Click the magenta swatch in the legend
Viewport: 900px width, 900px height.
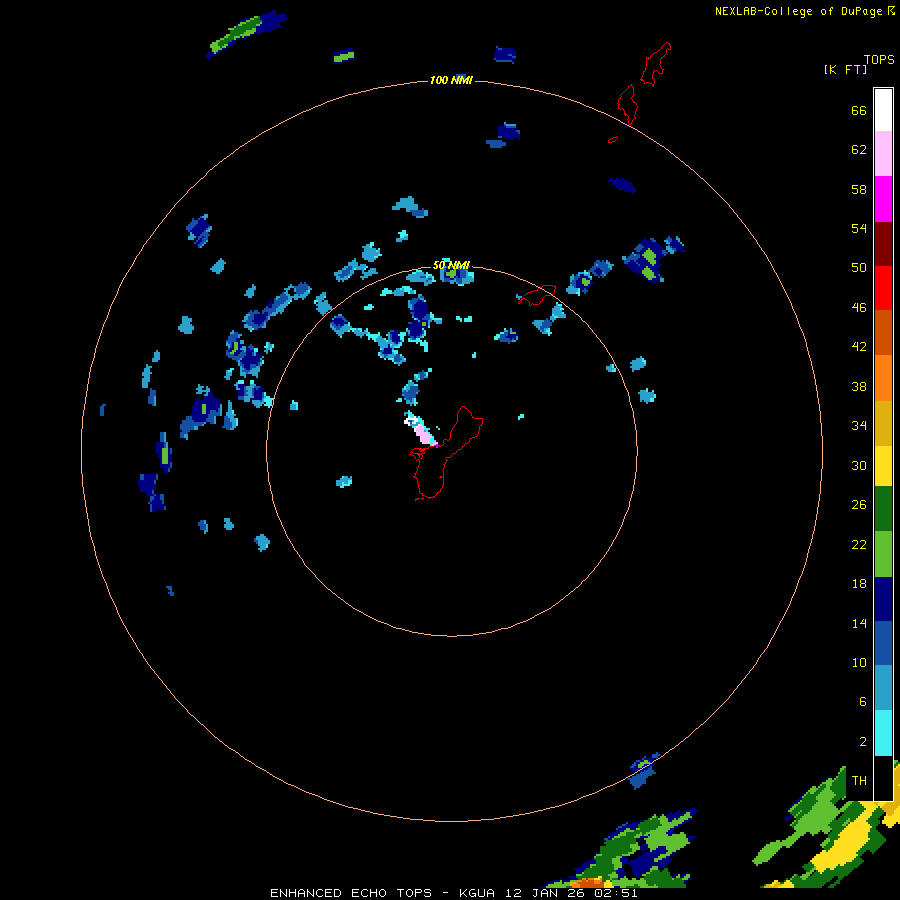[x=883, y=199]
